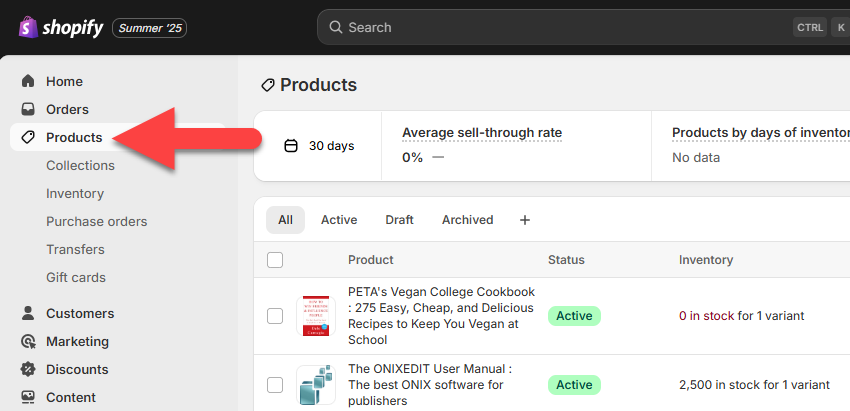
Task: Click the ONIXEDIT User Manual thumbnail
Action: point(316,385)
